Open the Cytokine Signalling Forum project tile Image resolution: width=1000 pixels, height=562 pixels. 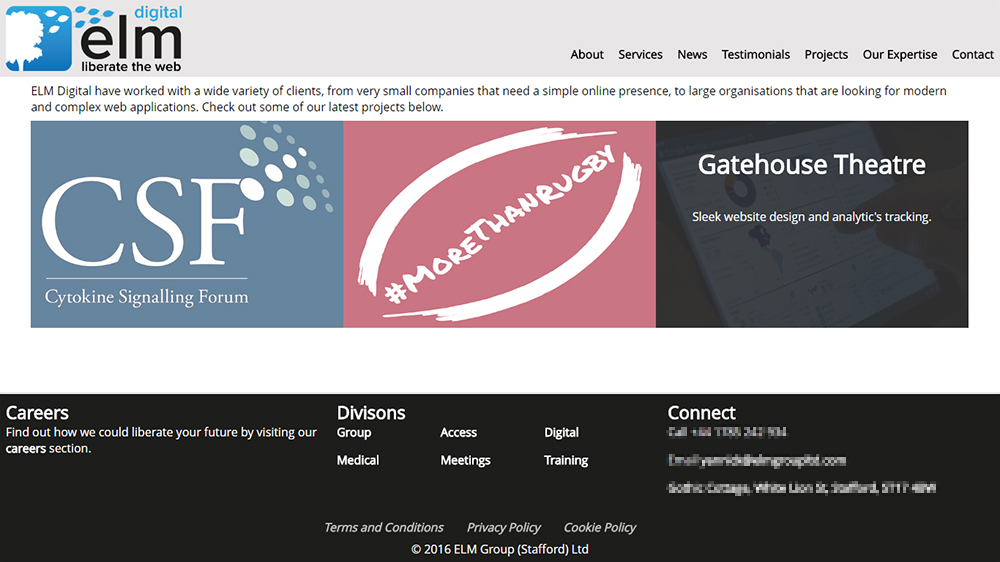tap(187, 225)
